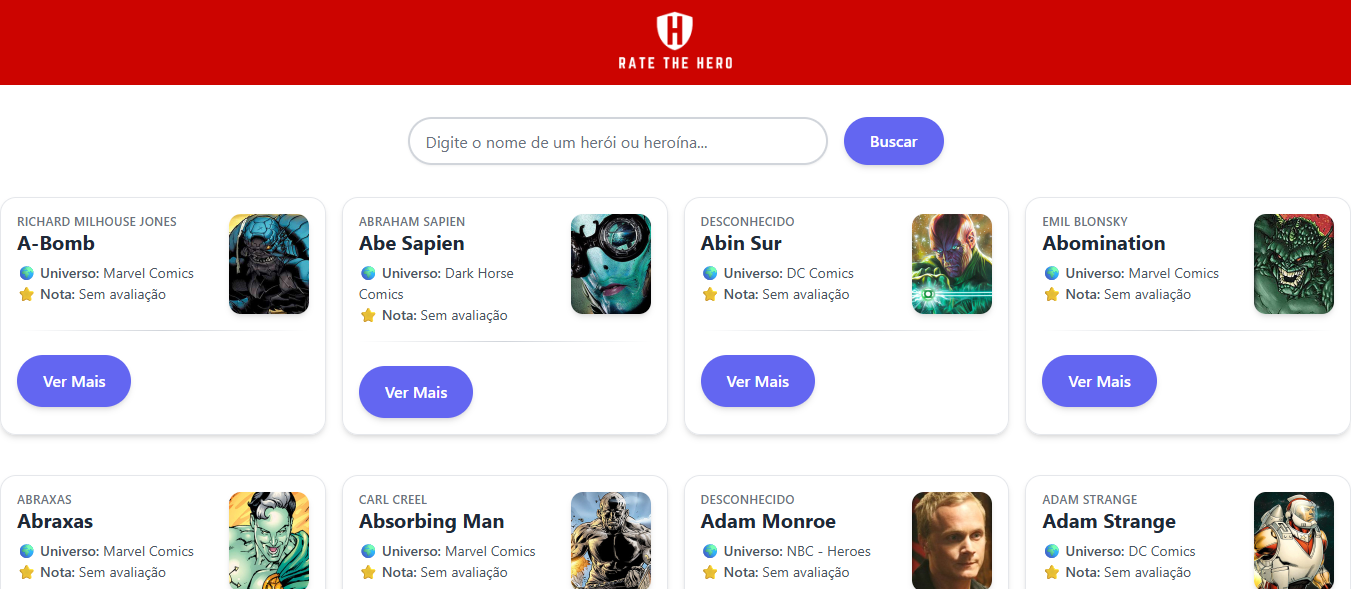Select the Adam Monroe photo
This screenshot has width=1351, height=589.
click(x=952, y=540)
